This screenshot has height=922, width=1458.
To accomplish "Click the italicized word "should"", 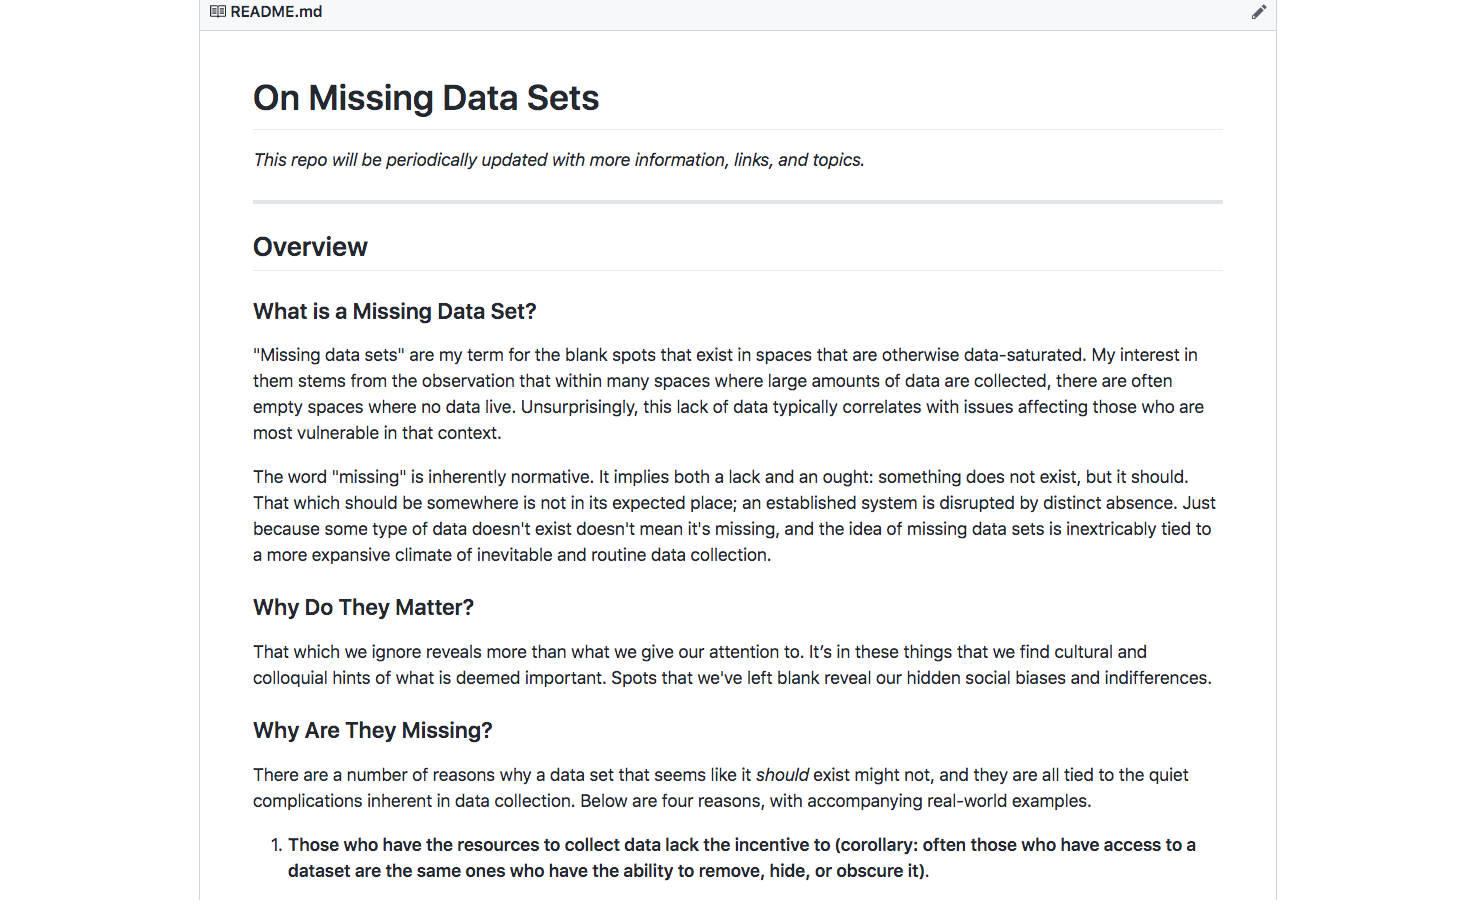I will 782,775.
